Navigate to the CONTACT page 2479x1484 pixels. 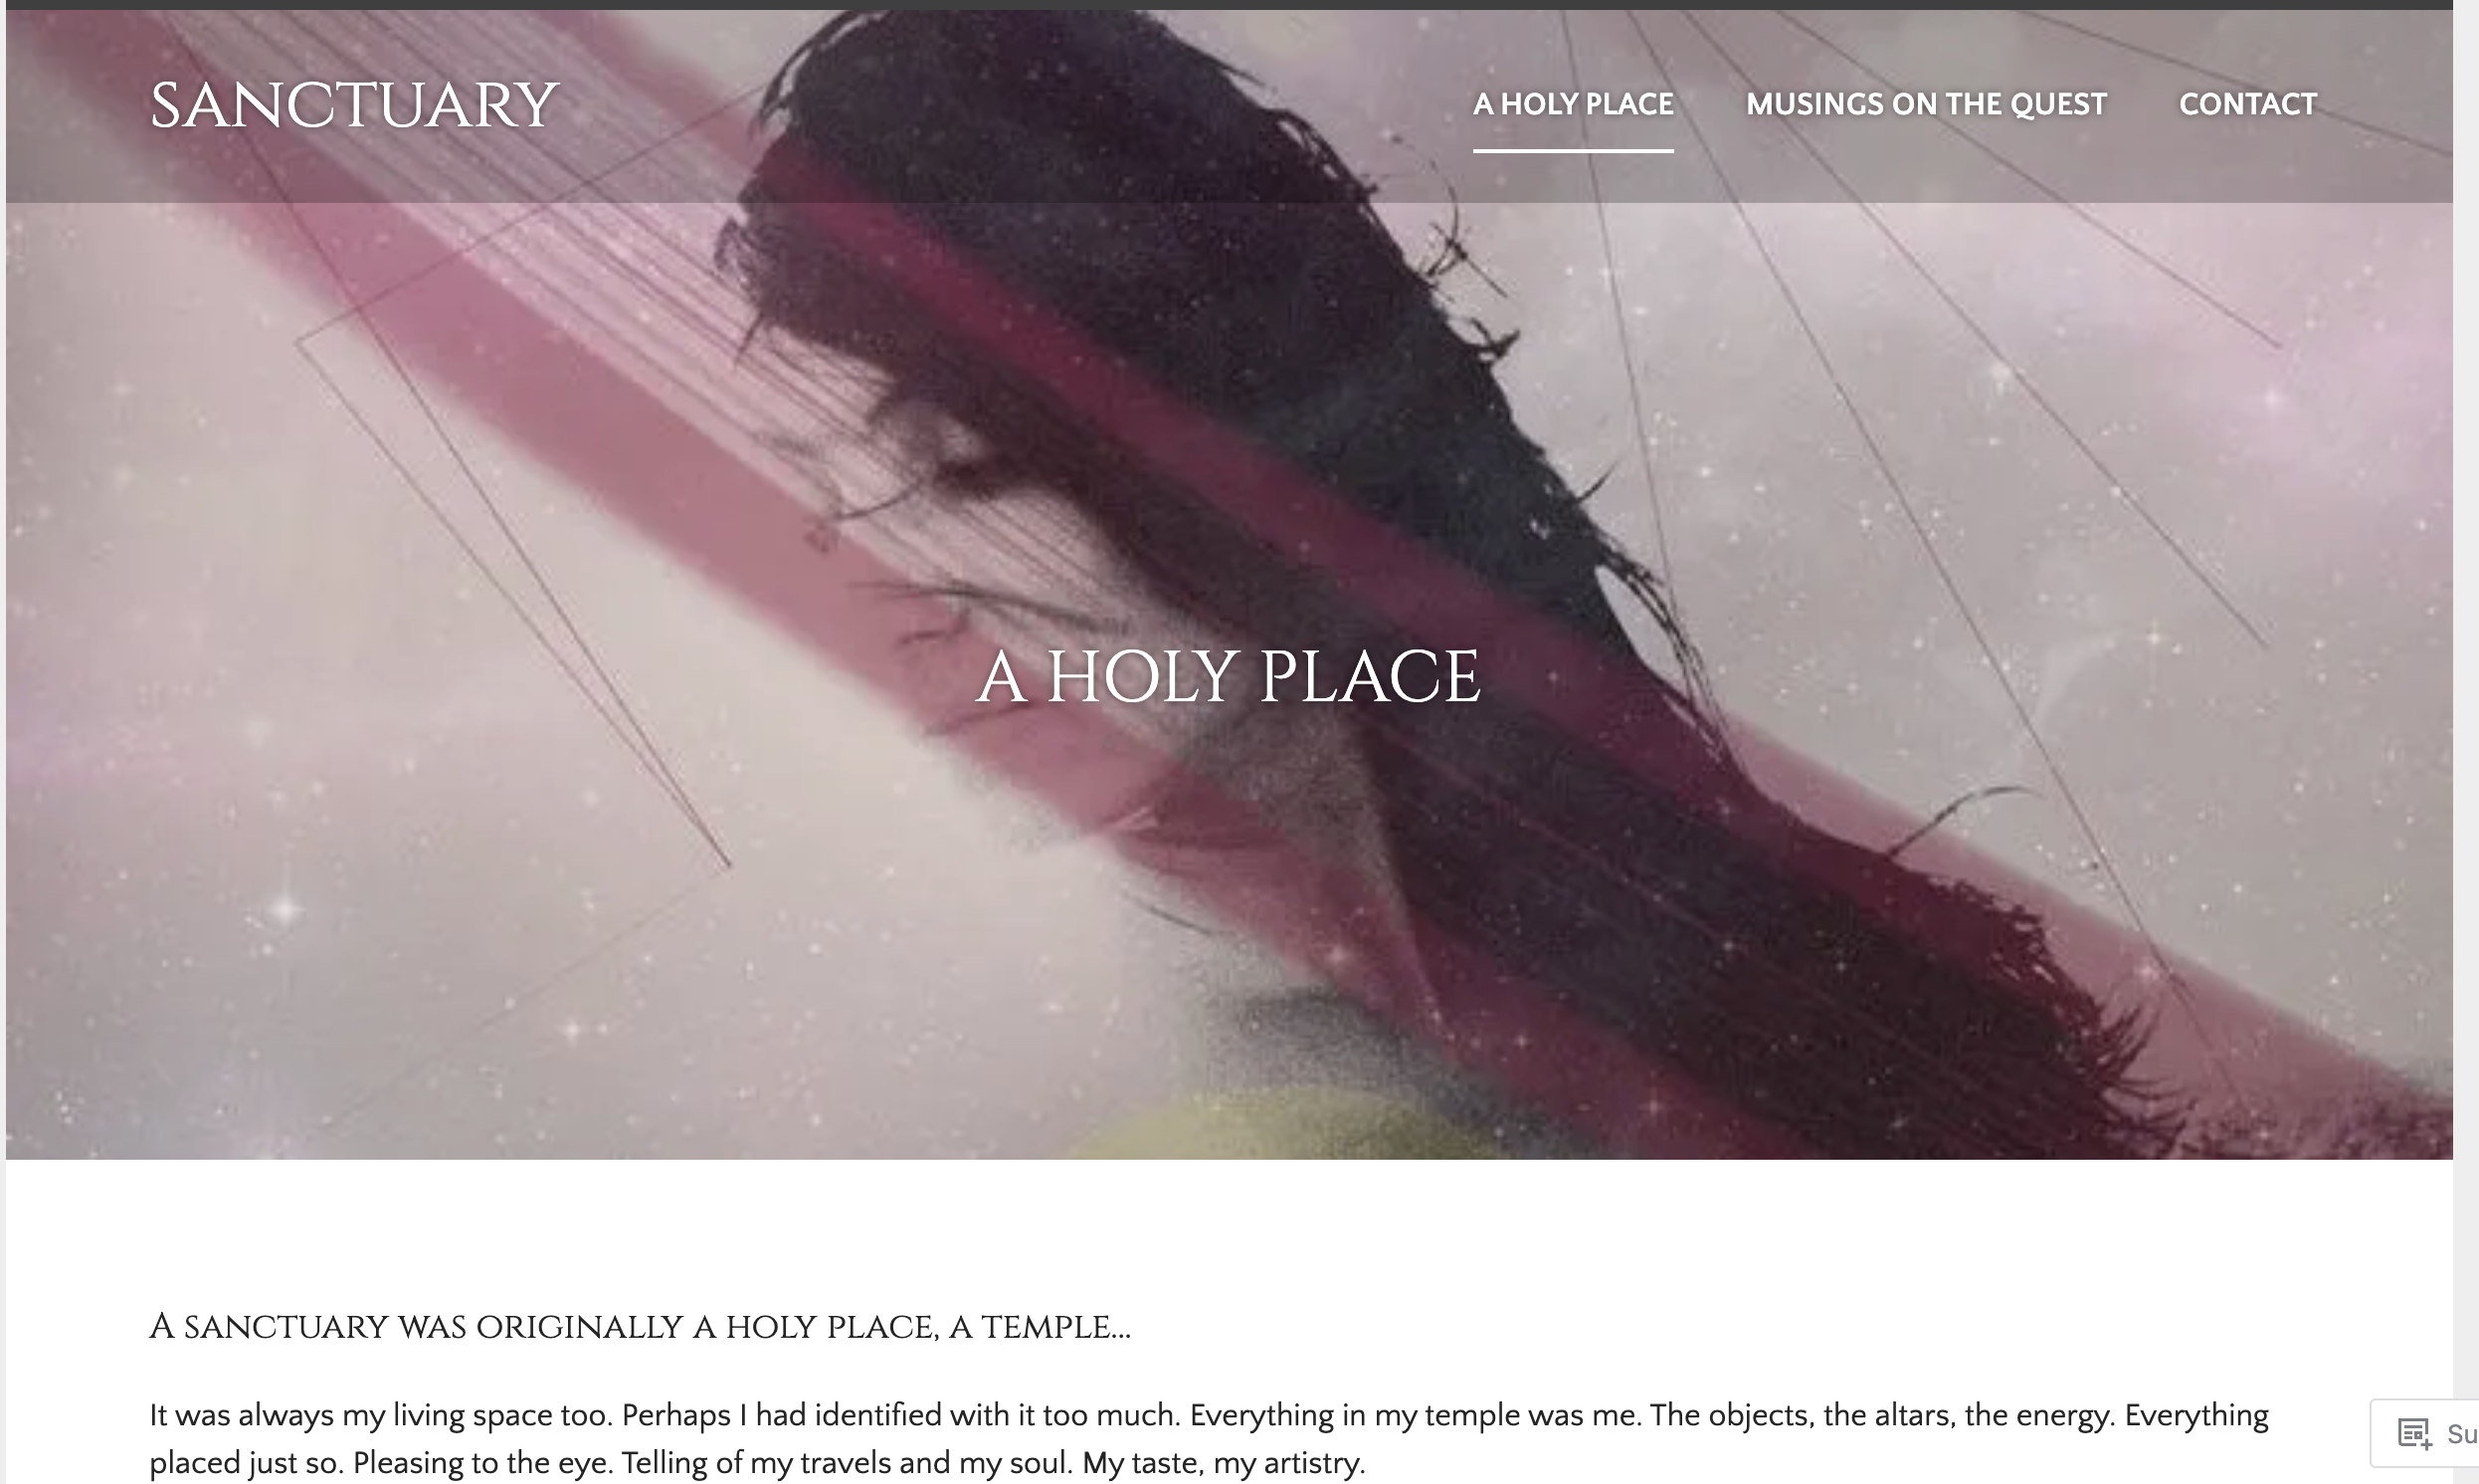pyautogui.click(x=2248, y=104)
